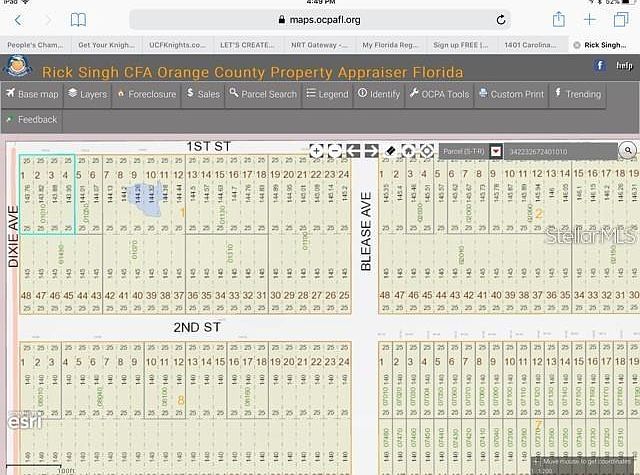This screenshot has width=640, height=475.
Task: Switch to My Florida Reg... tab
Action: tap(390, 45)
